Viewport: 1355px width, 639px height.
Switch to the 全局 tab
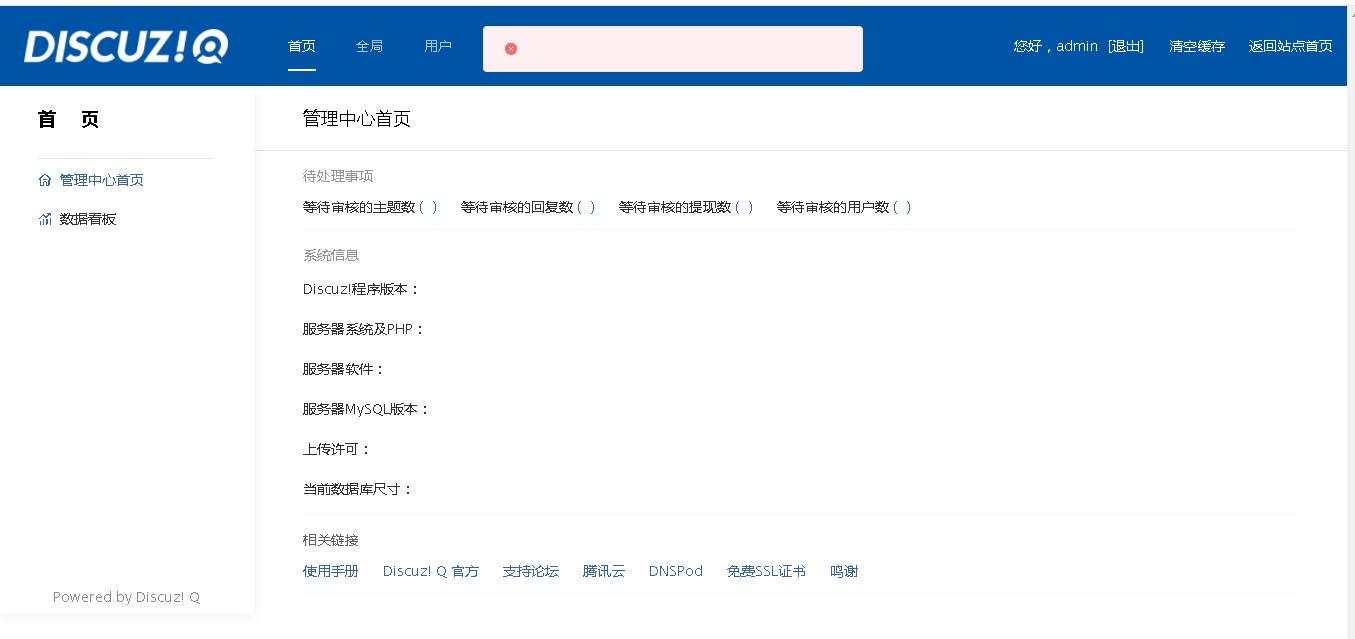[369, 46]
